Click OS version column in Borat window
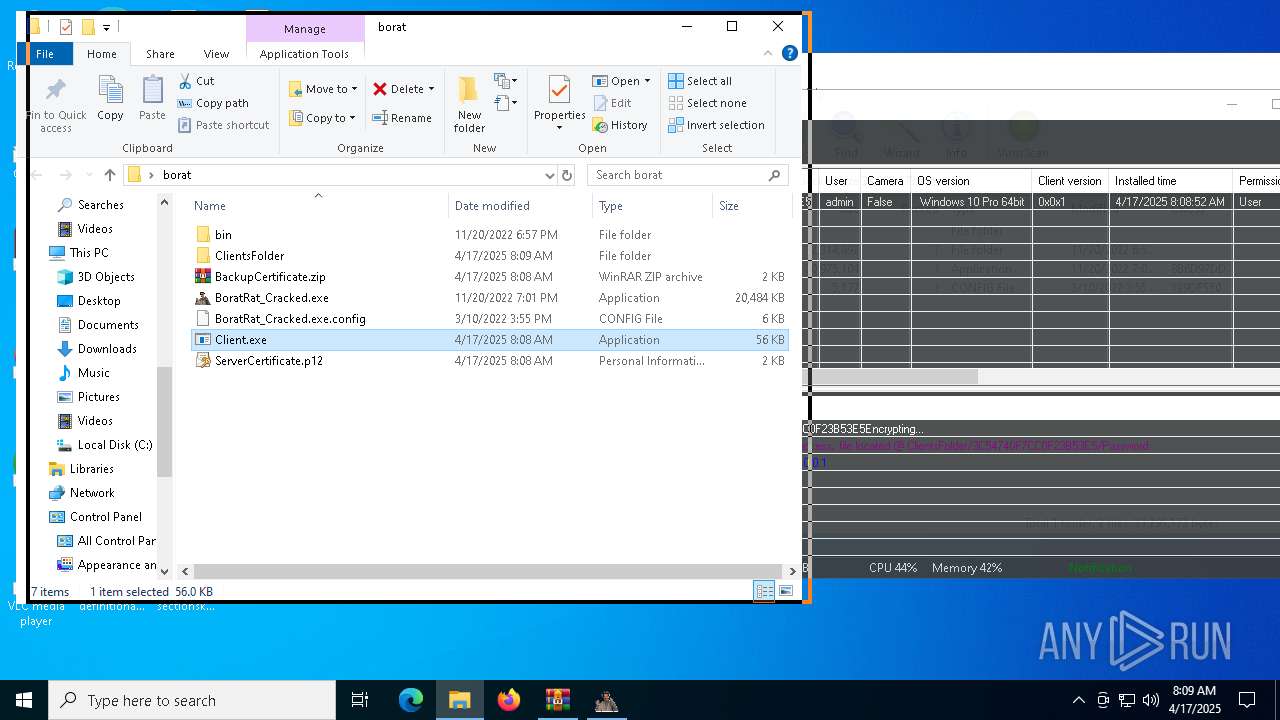 coord(970,181)
